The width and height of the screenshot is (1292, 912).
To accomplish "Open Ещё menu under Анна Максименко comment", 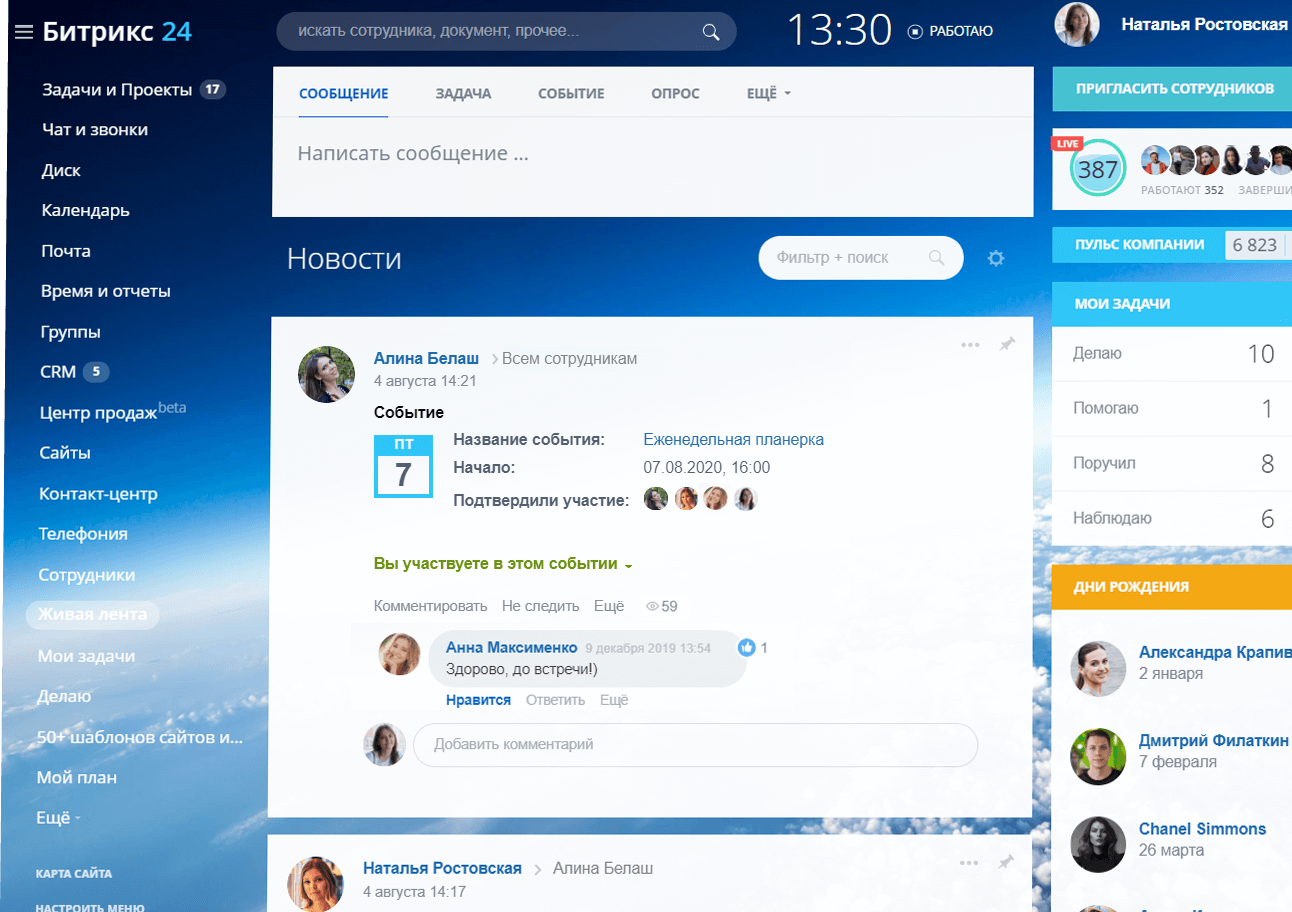I will pyautogui.click(x=614, y=700).
